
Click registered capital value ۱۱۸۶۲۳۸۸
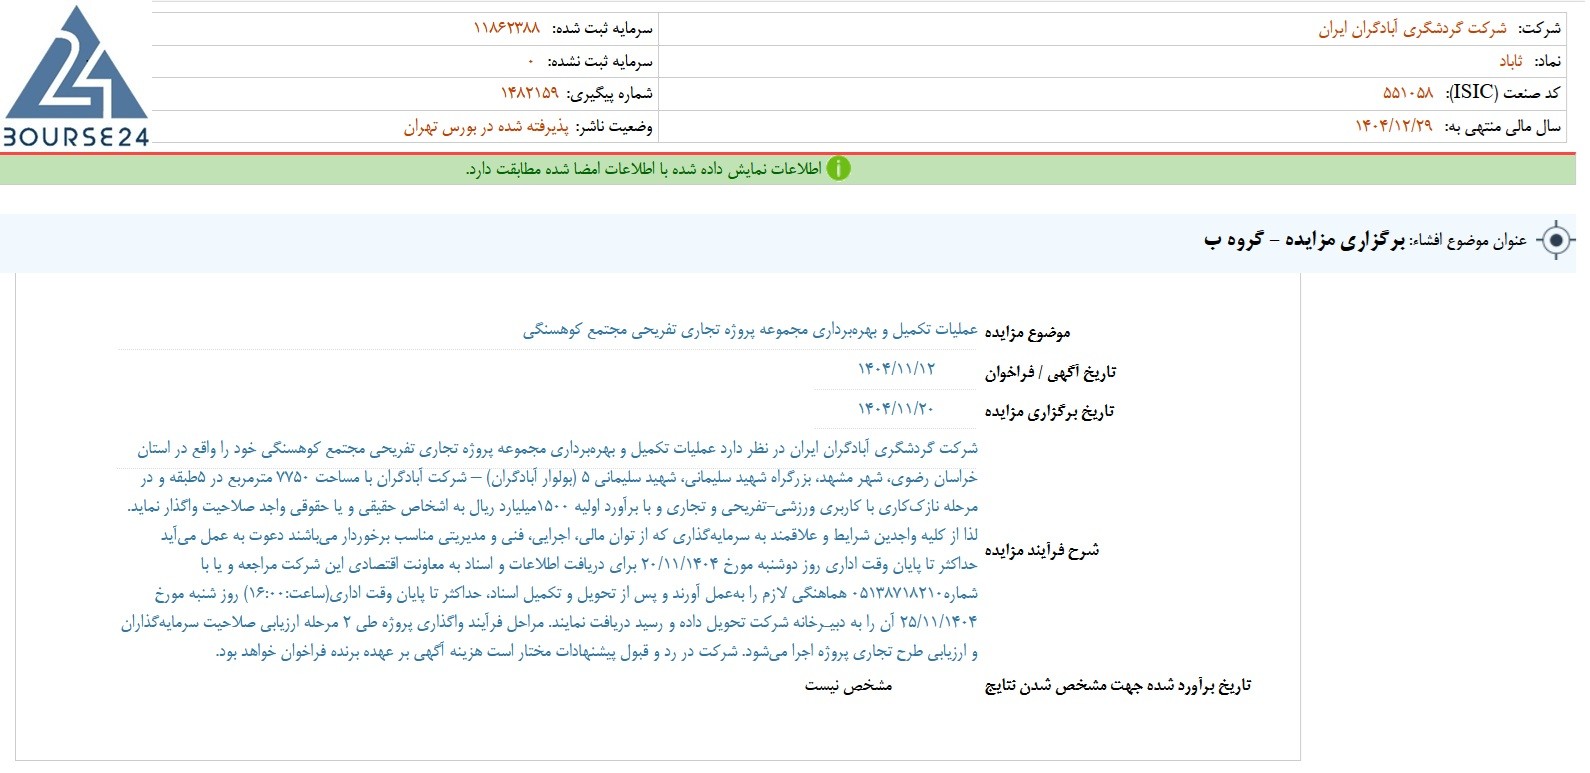506,28
